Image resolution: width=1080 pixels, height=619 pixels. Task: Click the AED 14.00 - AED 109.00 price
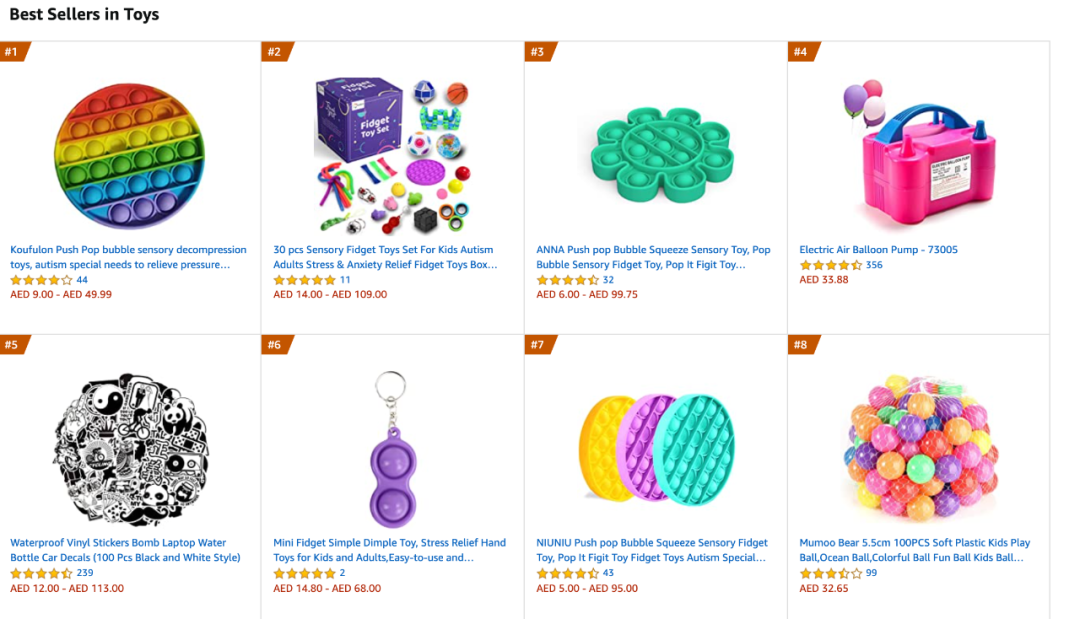point(330,295)
